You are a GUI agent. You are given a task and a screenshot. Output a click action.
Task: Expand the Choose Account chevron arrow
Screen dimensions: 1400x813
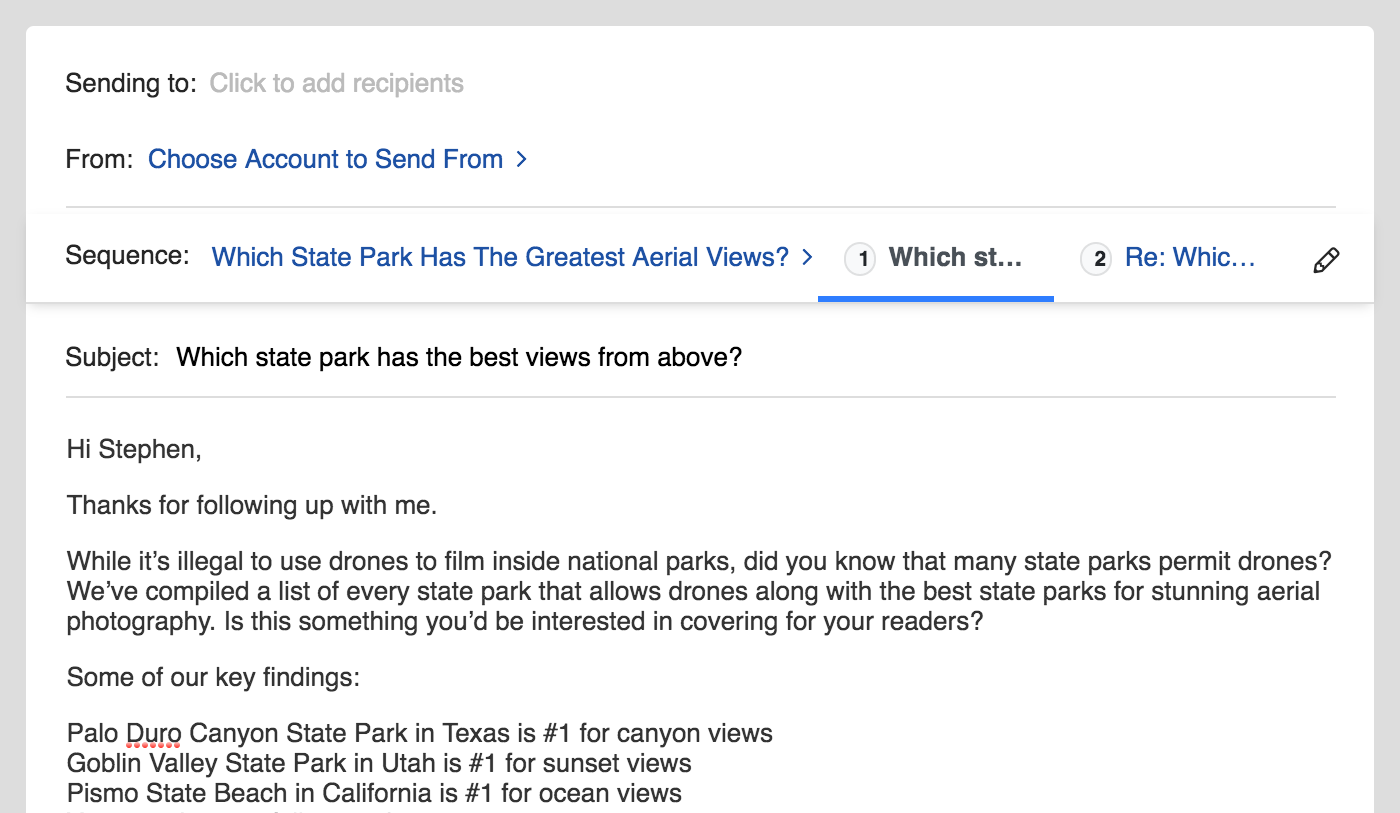[521, 159]
